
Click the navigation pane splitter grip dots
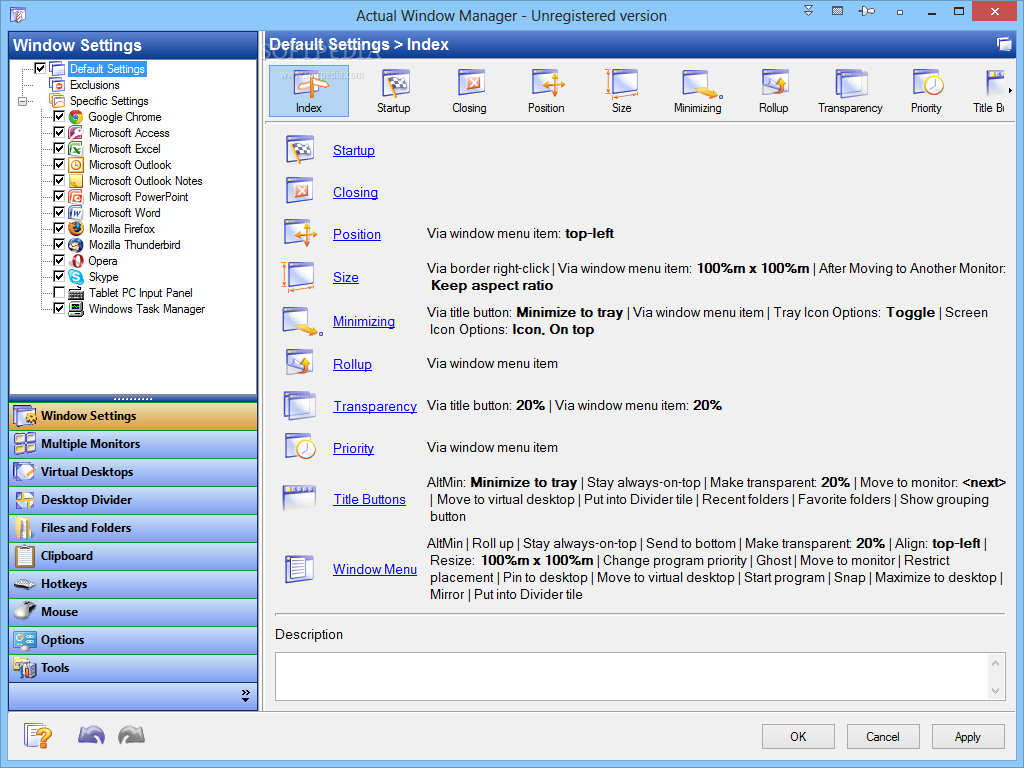coord(133,398)
